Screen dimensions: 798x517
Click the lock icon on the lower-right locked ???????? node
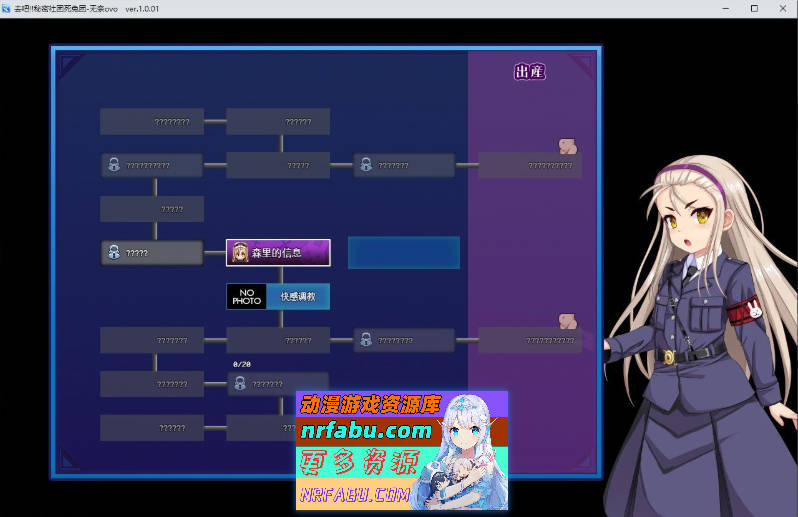pyautogui.click(x=366, y=341)
